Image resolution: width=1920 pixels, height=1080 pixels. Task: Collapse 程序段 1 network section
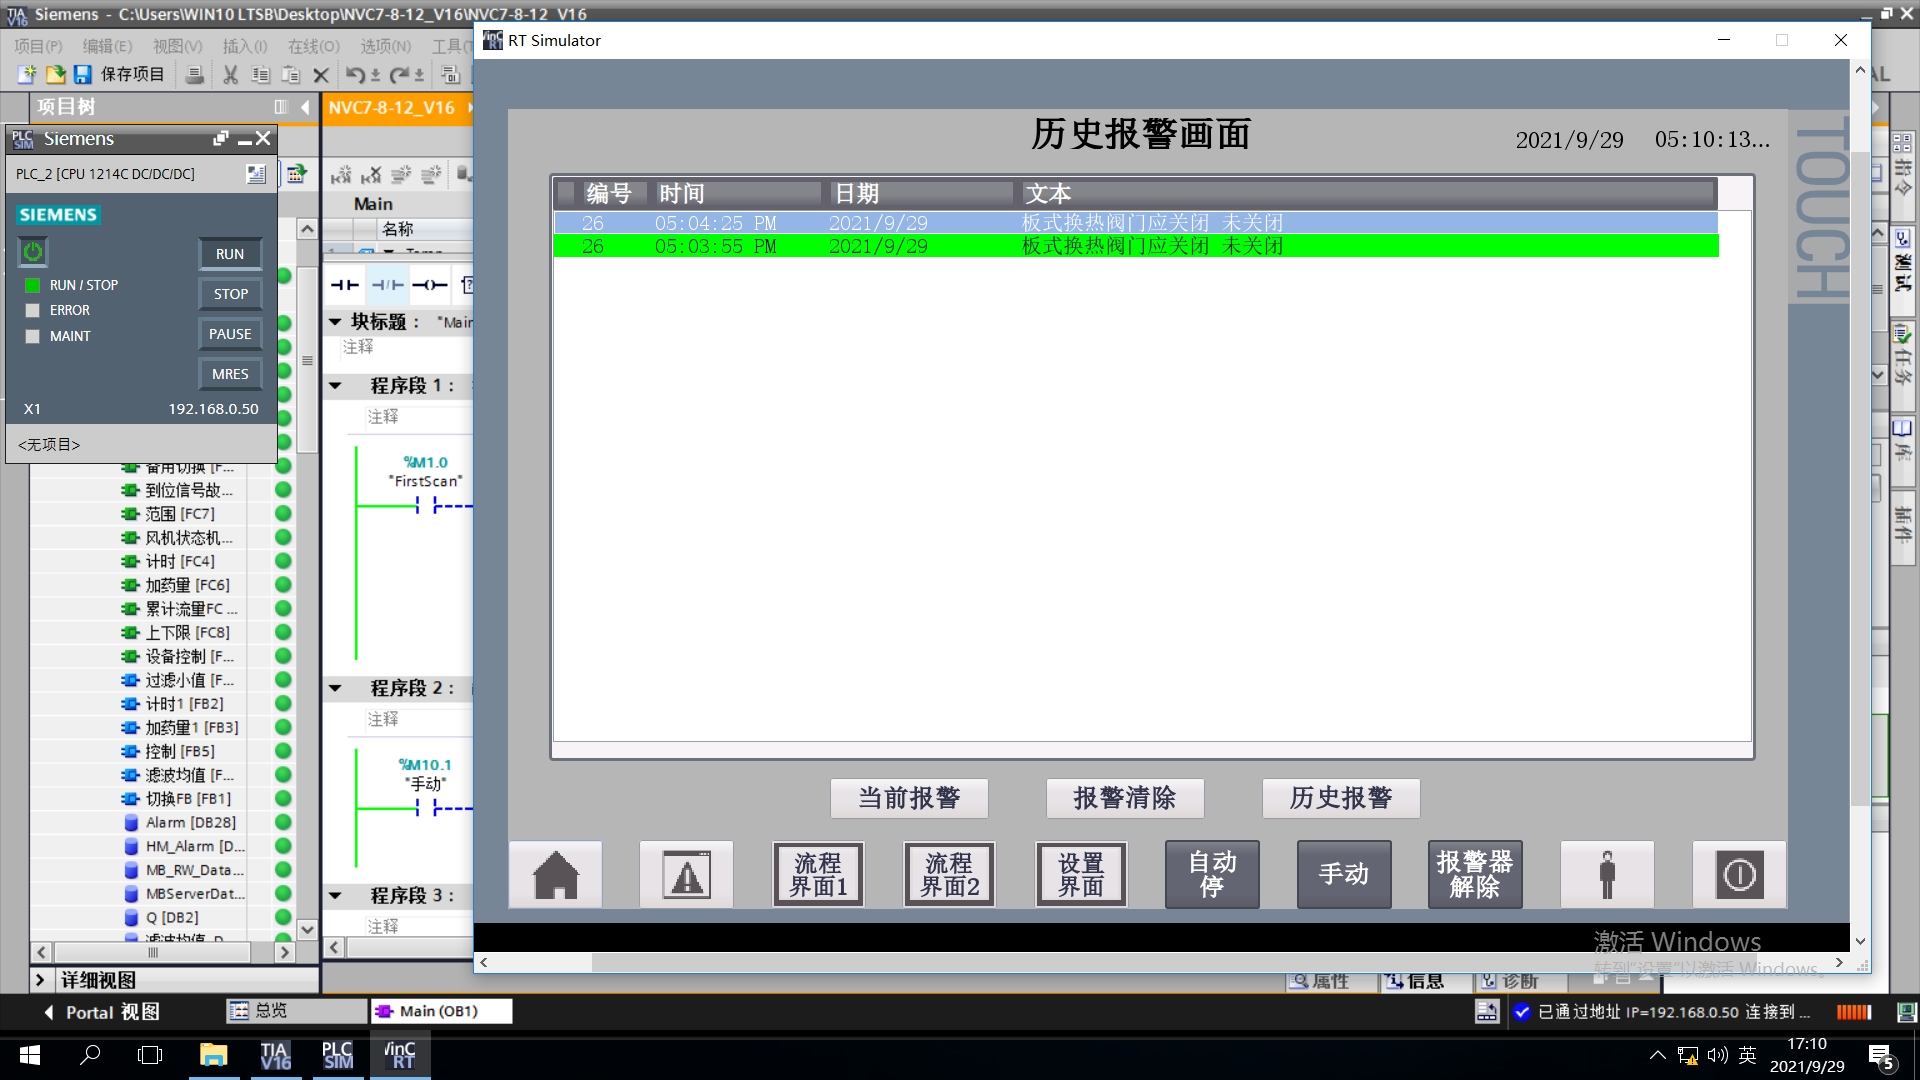pos(336,386)
